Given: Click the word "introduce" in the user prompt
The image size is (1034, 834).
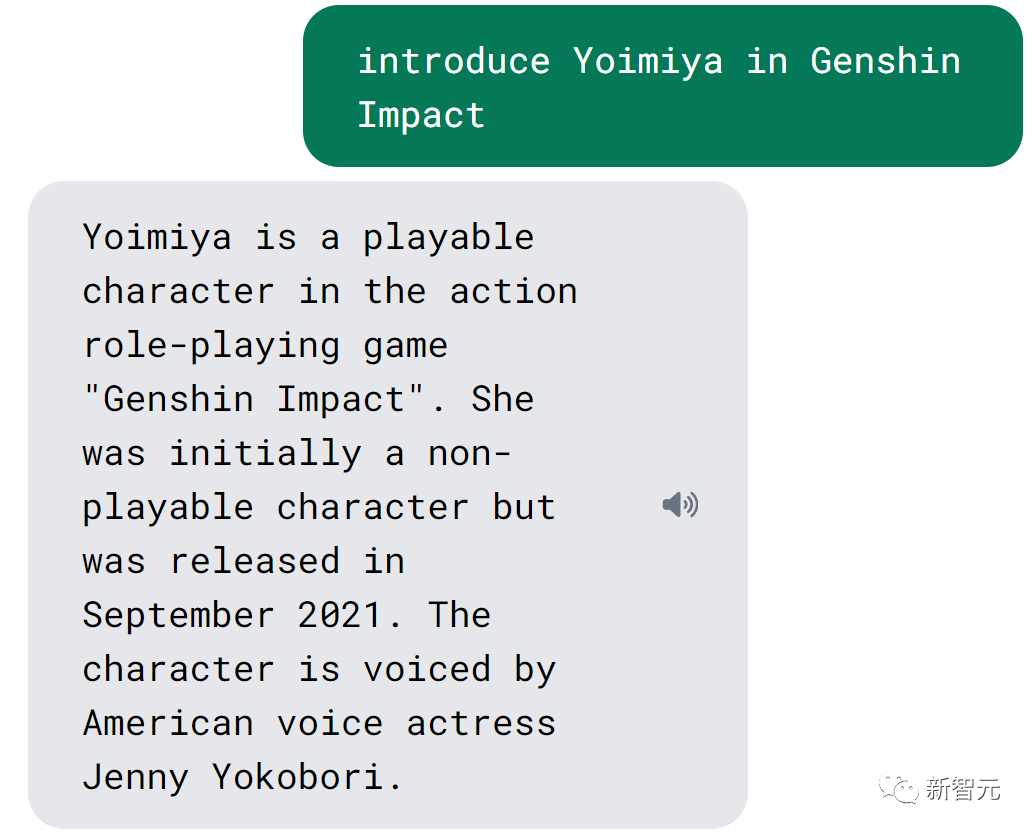Looking at the screenshot, I should pyautogui.click(x=453, y=62).
